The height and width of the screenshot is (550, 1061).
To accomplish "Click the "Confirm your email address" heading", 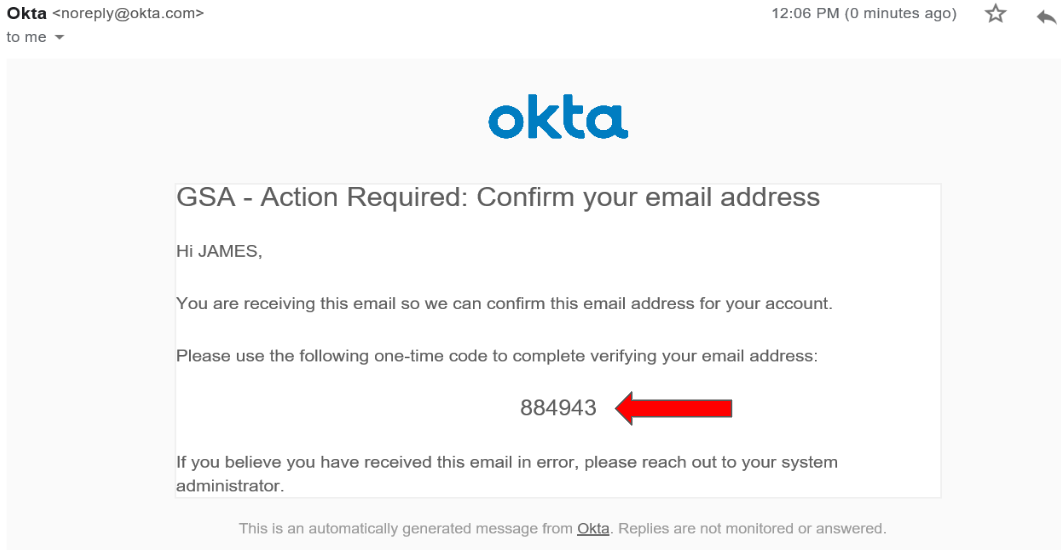I will click(x=648, y=197).
